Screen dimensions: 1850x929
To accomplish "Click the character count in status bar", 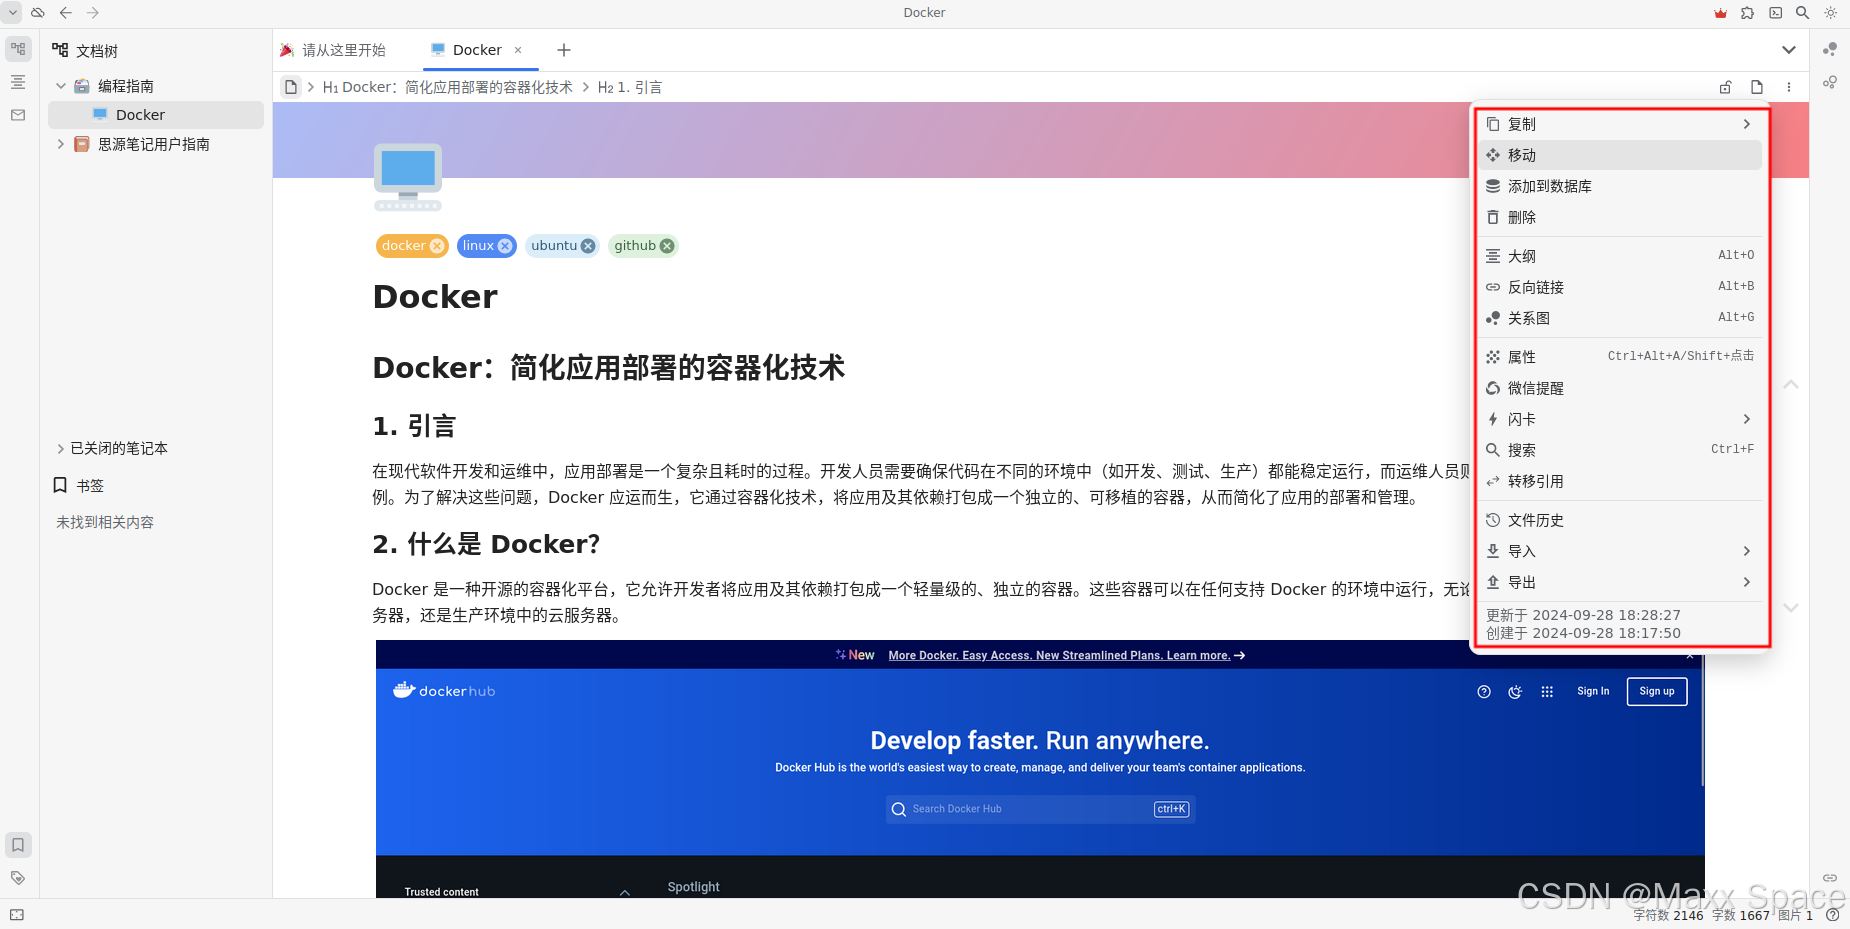I will (1668, 915).
